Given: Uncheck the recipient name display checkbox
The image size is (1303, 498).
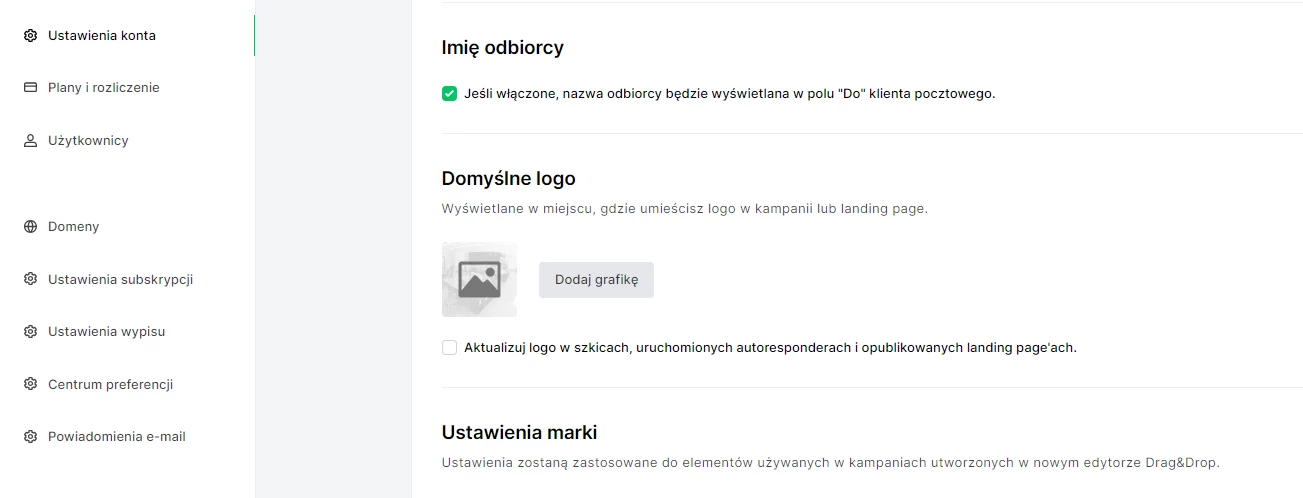Looking at the screenshot, I should (x=450, y=94).
